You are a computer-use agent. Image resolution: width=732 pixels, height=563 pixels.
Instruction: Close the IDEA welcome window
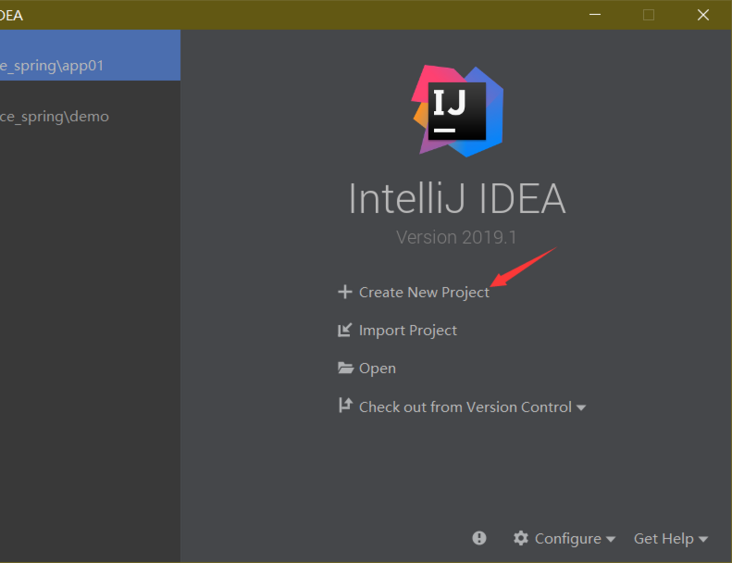[703, 14]
